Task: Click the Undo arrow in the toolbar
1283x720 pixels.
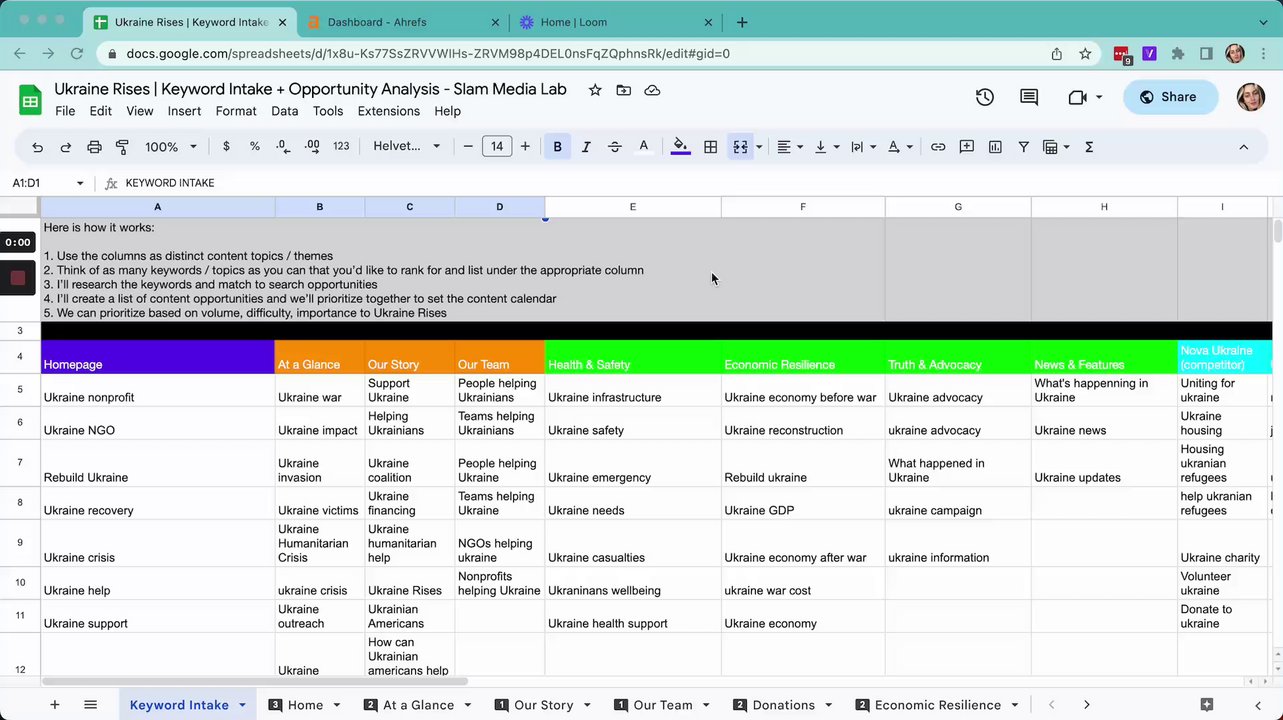Action: [x=37, y=147]
